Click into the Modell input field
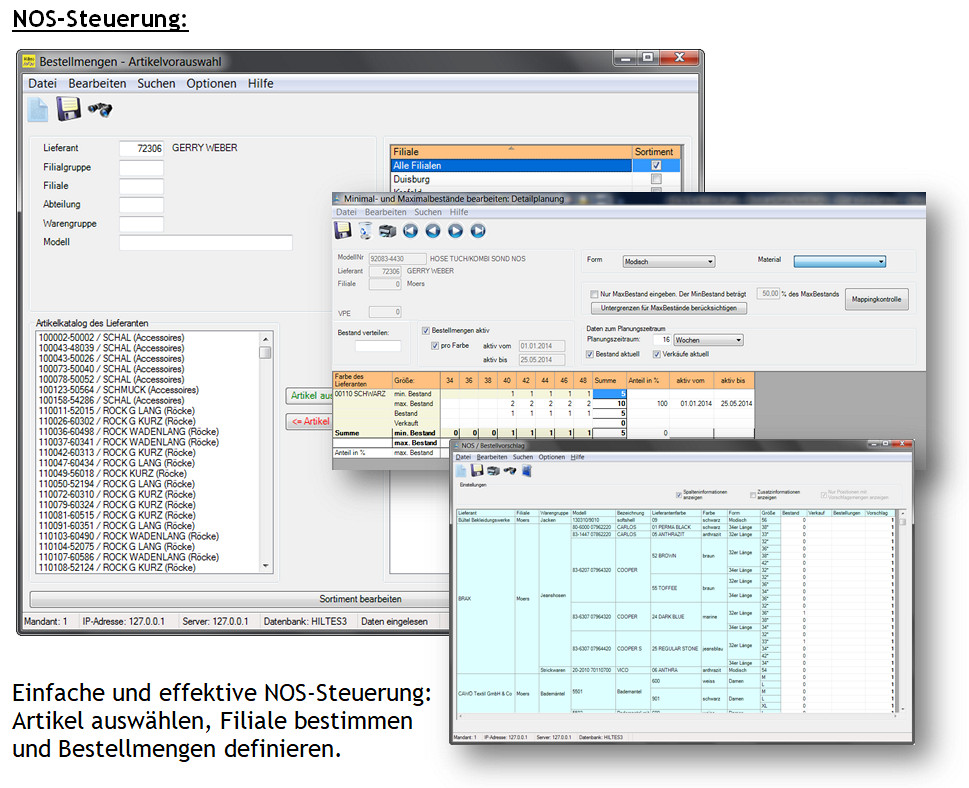This screenshot has width=969, height=788. [x=205, y=243]
